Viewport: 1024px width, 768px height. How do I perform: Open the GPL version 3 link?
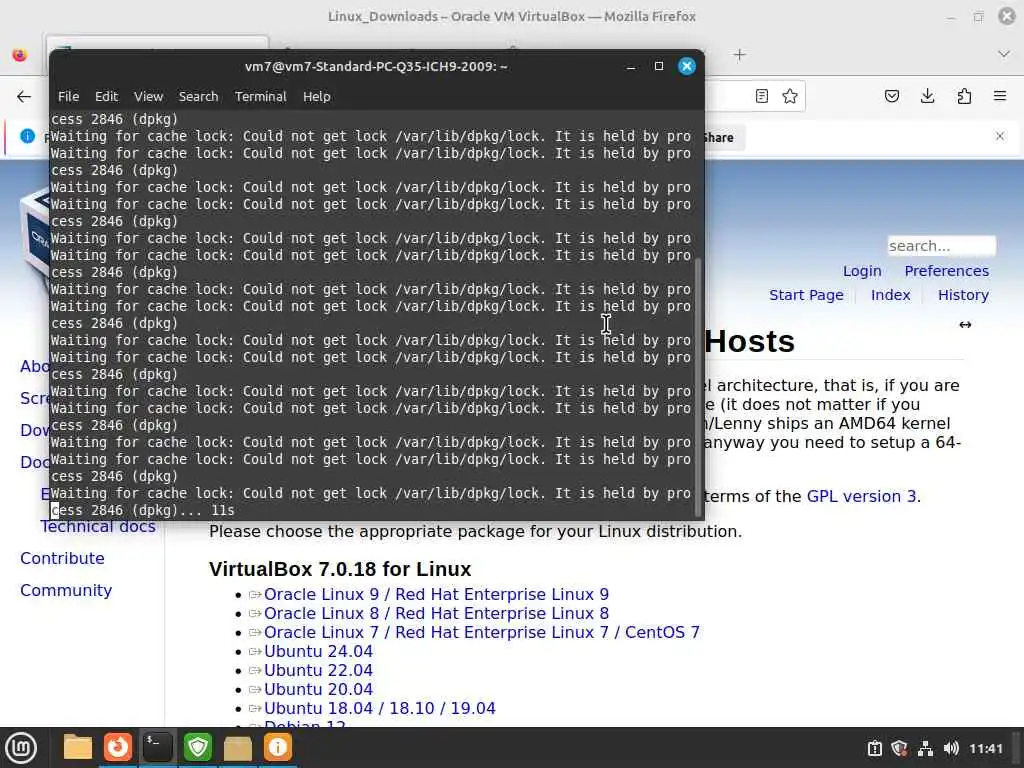pyautogui.click(x=861, y=496)
